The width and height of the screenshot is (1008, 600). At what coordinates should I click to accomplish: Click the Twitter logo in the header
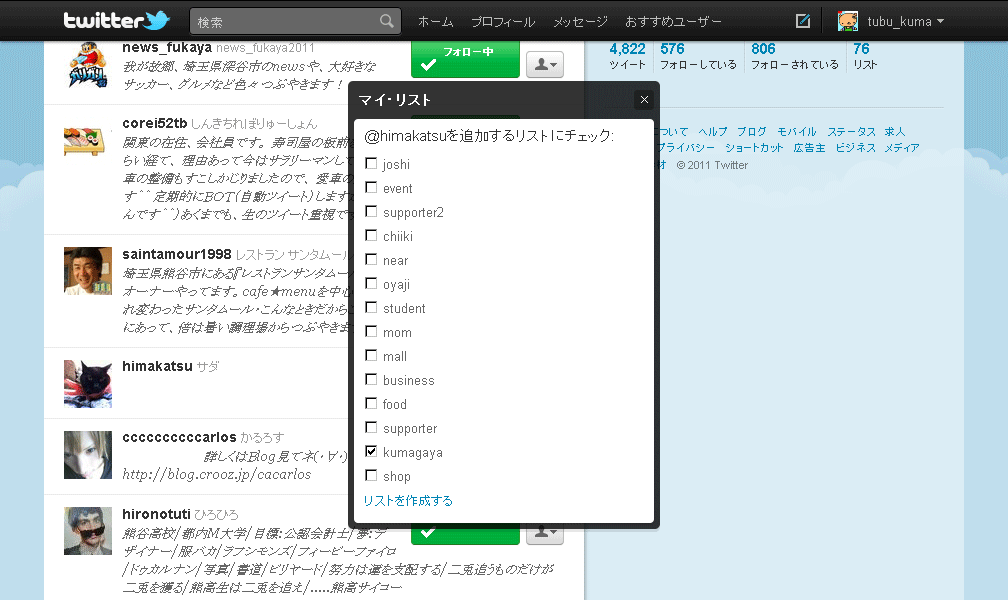click(116, 21)
